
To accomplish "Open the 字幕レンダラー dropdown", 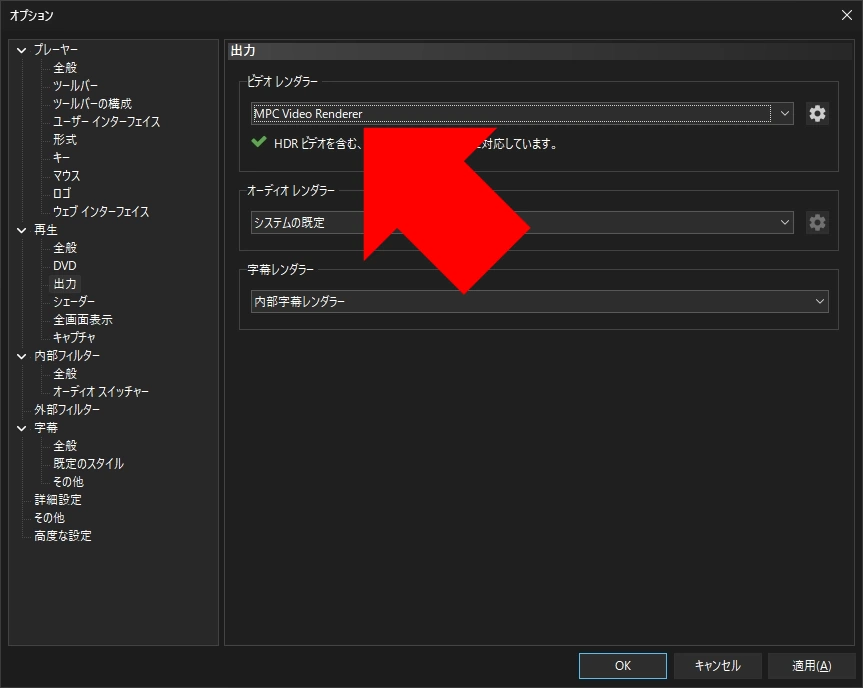I will (539, 301).
